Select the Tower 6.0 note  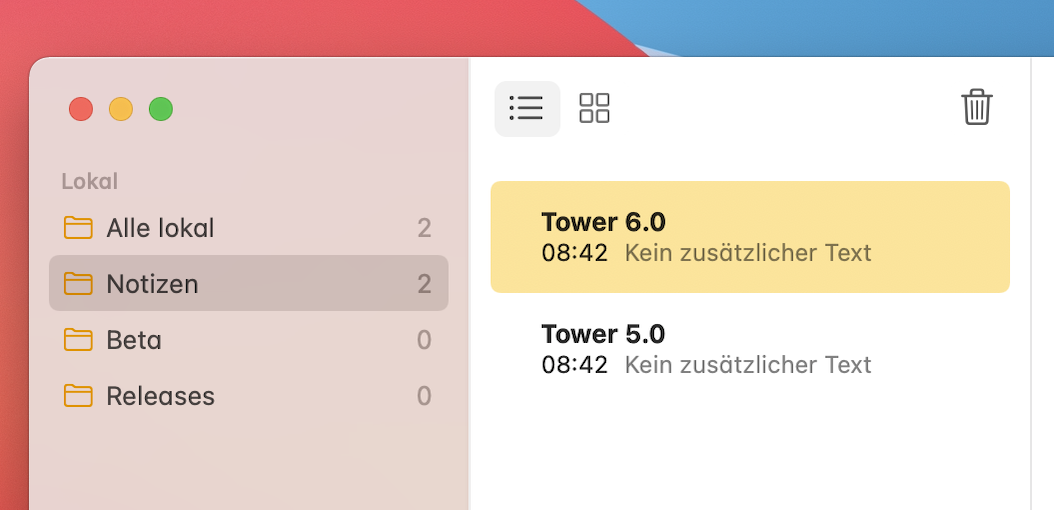pyautogui.click(x=603, y=222)
